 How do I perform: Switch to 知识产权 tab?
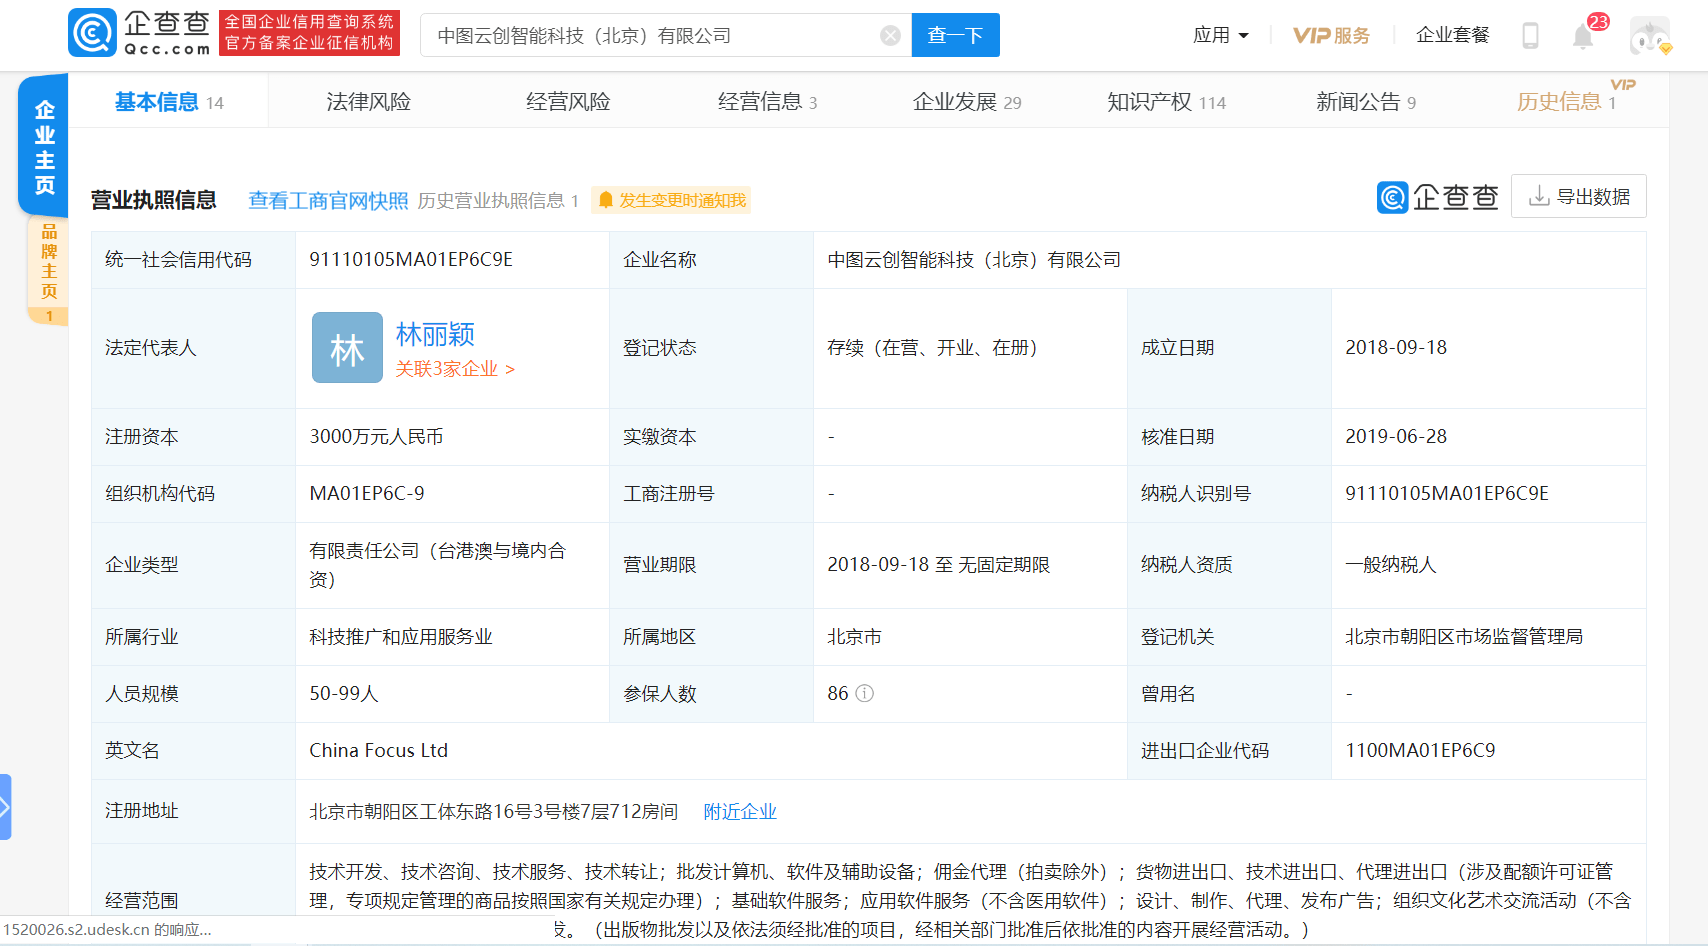(1166, 102)
